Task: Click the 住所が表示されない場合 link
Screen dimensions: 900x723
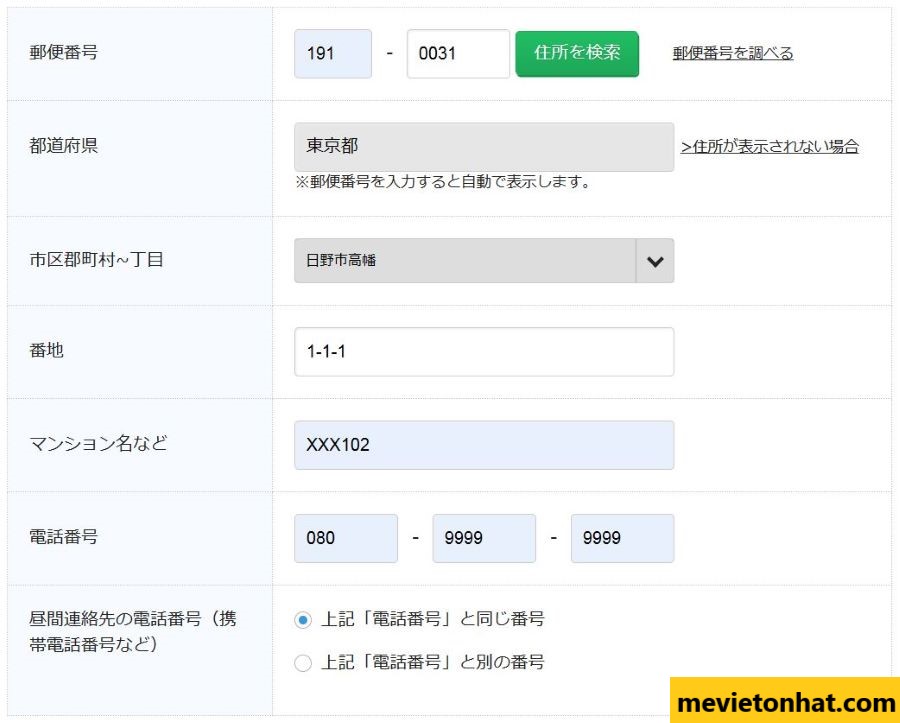Action: 769,147
